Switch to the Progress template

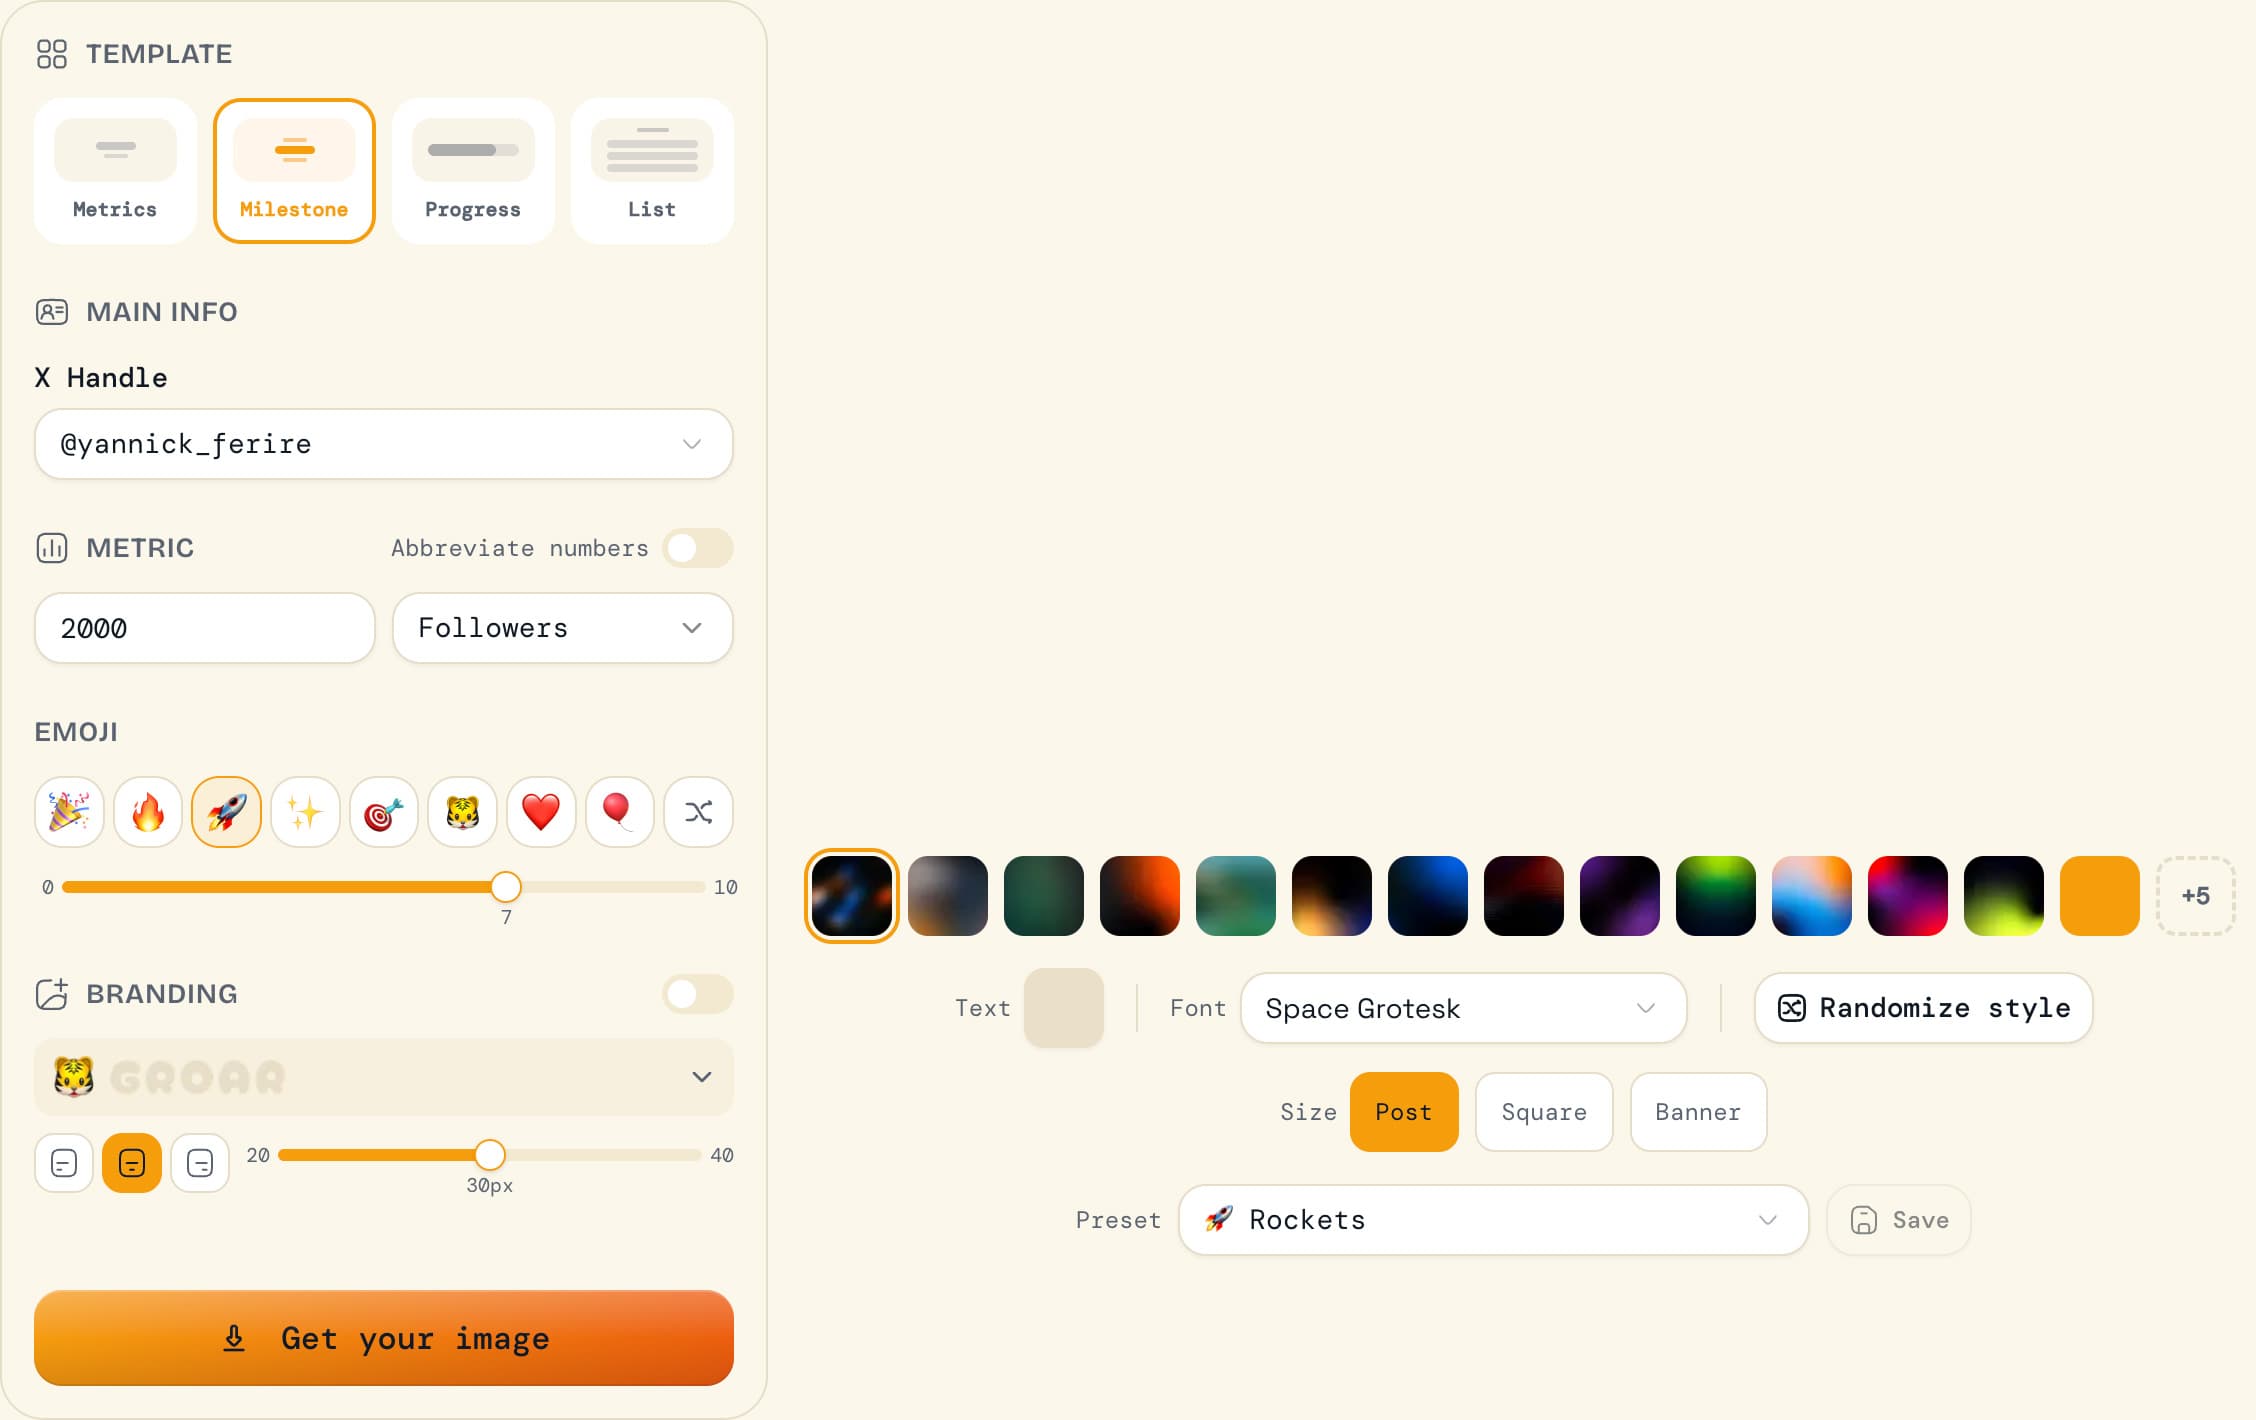(472, 170)
